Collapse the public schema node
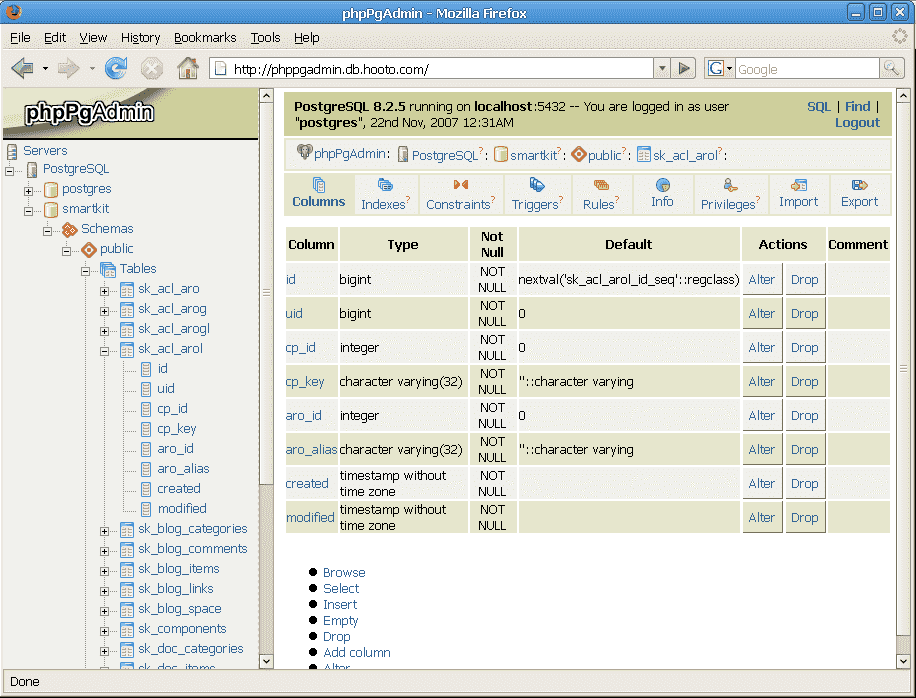916x698 pixels. pyautogui.click(x=67, y=251)
